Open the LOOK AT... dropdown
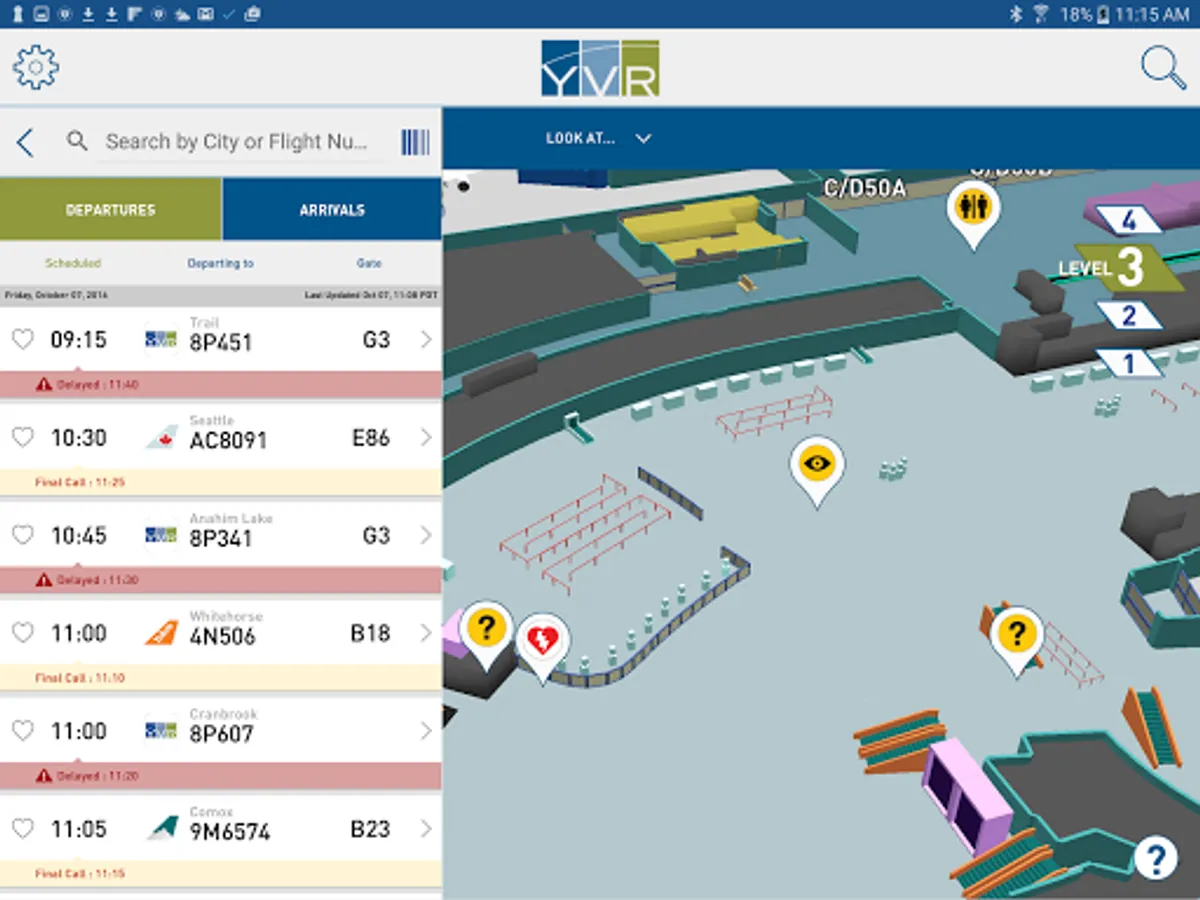The height and width of the screenshot is (900, 1200). coord(598,138)
